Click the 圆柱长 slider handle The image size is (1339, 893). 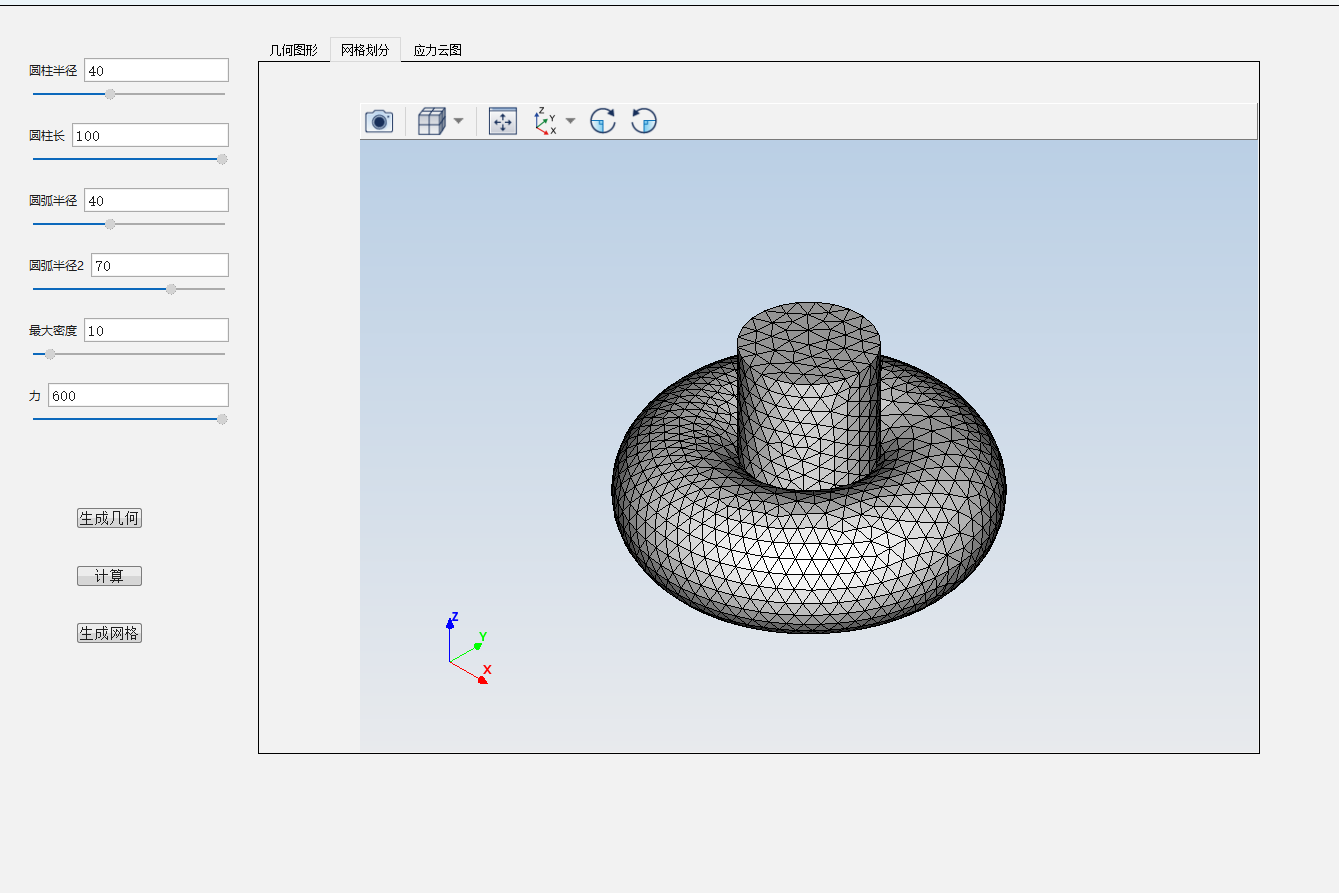coord(222,159)
